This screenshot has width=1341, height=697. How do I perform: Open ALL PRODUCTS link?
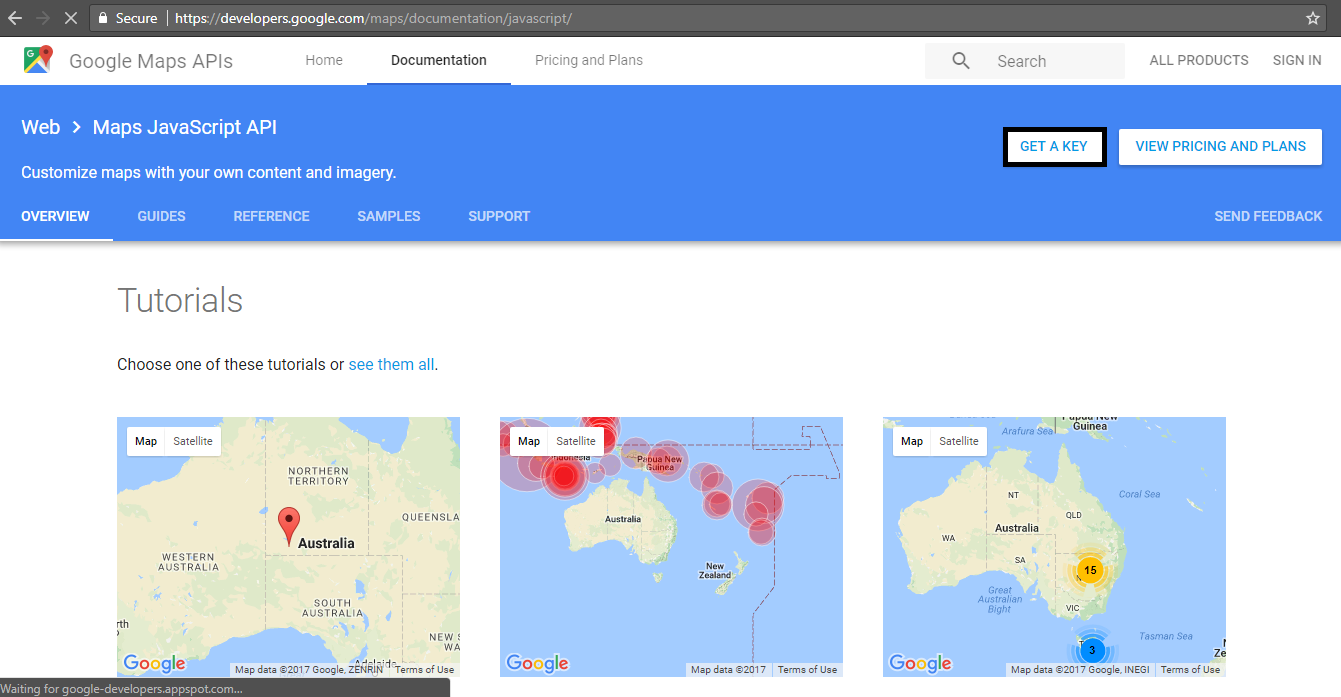click(1199, 60)
